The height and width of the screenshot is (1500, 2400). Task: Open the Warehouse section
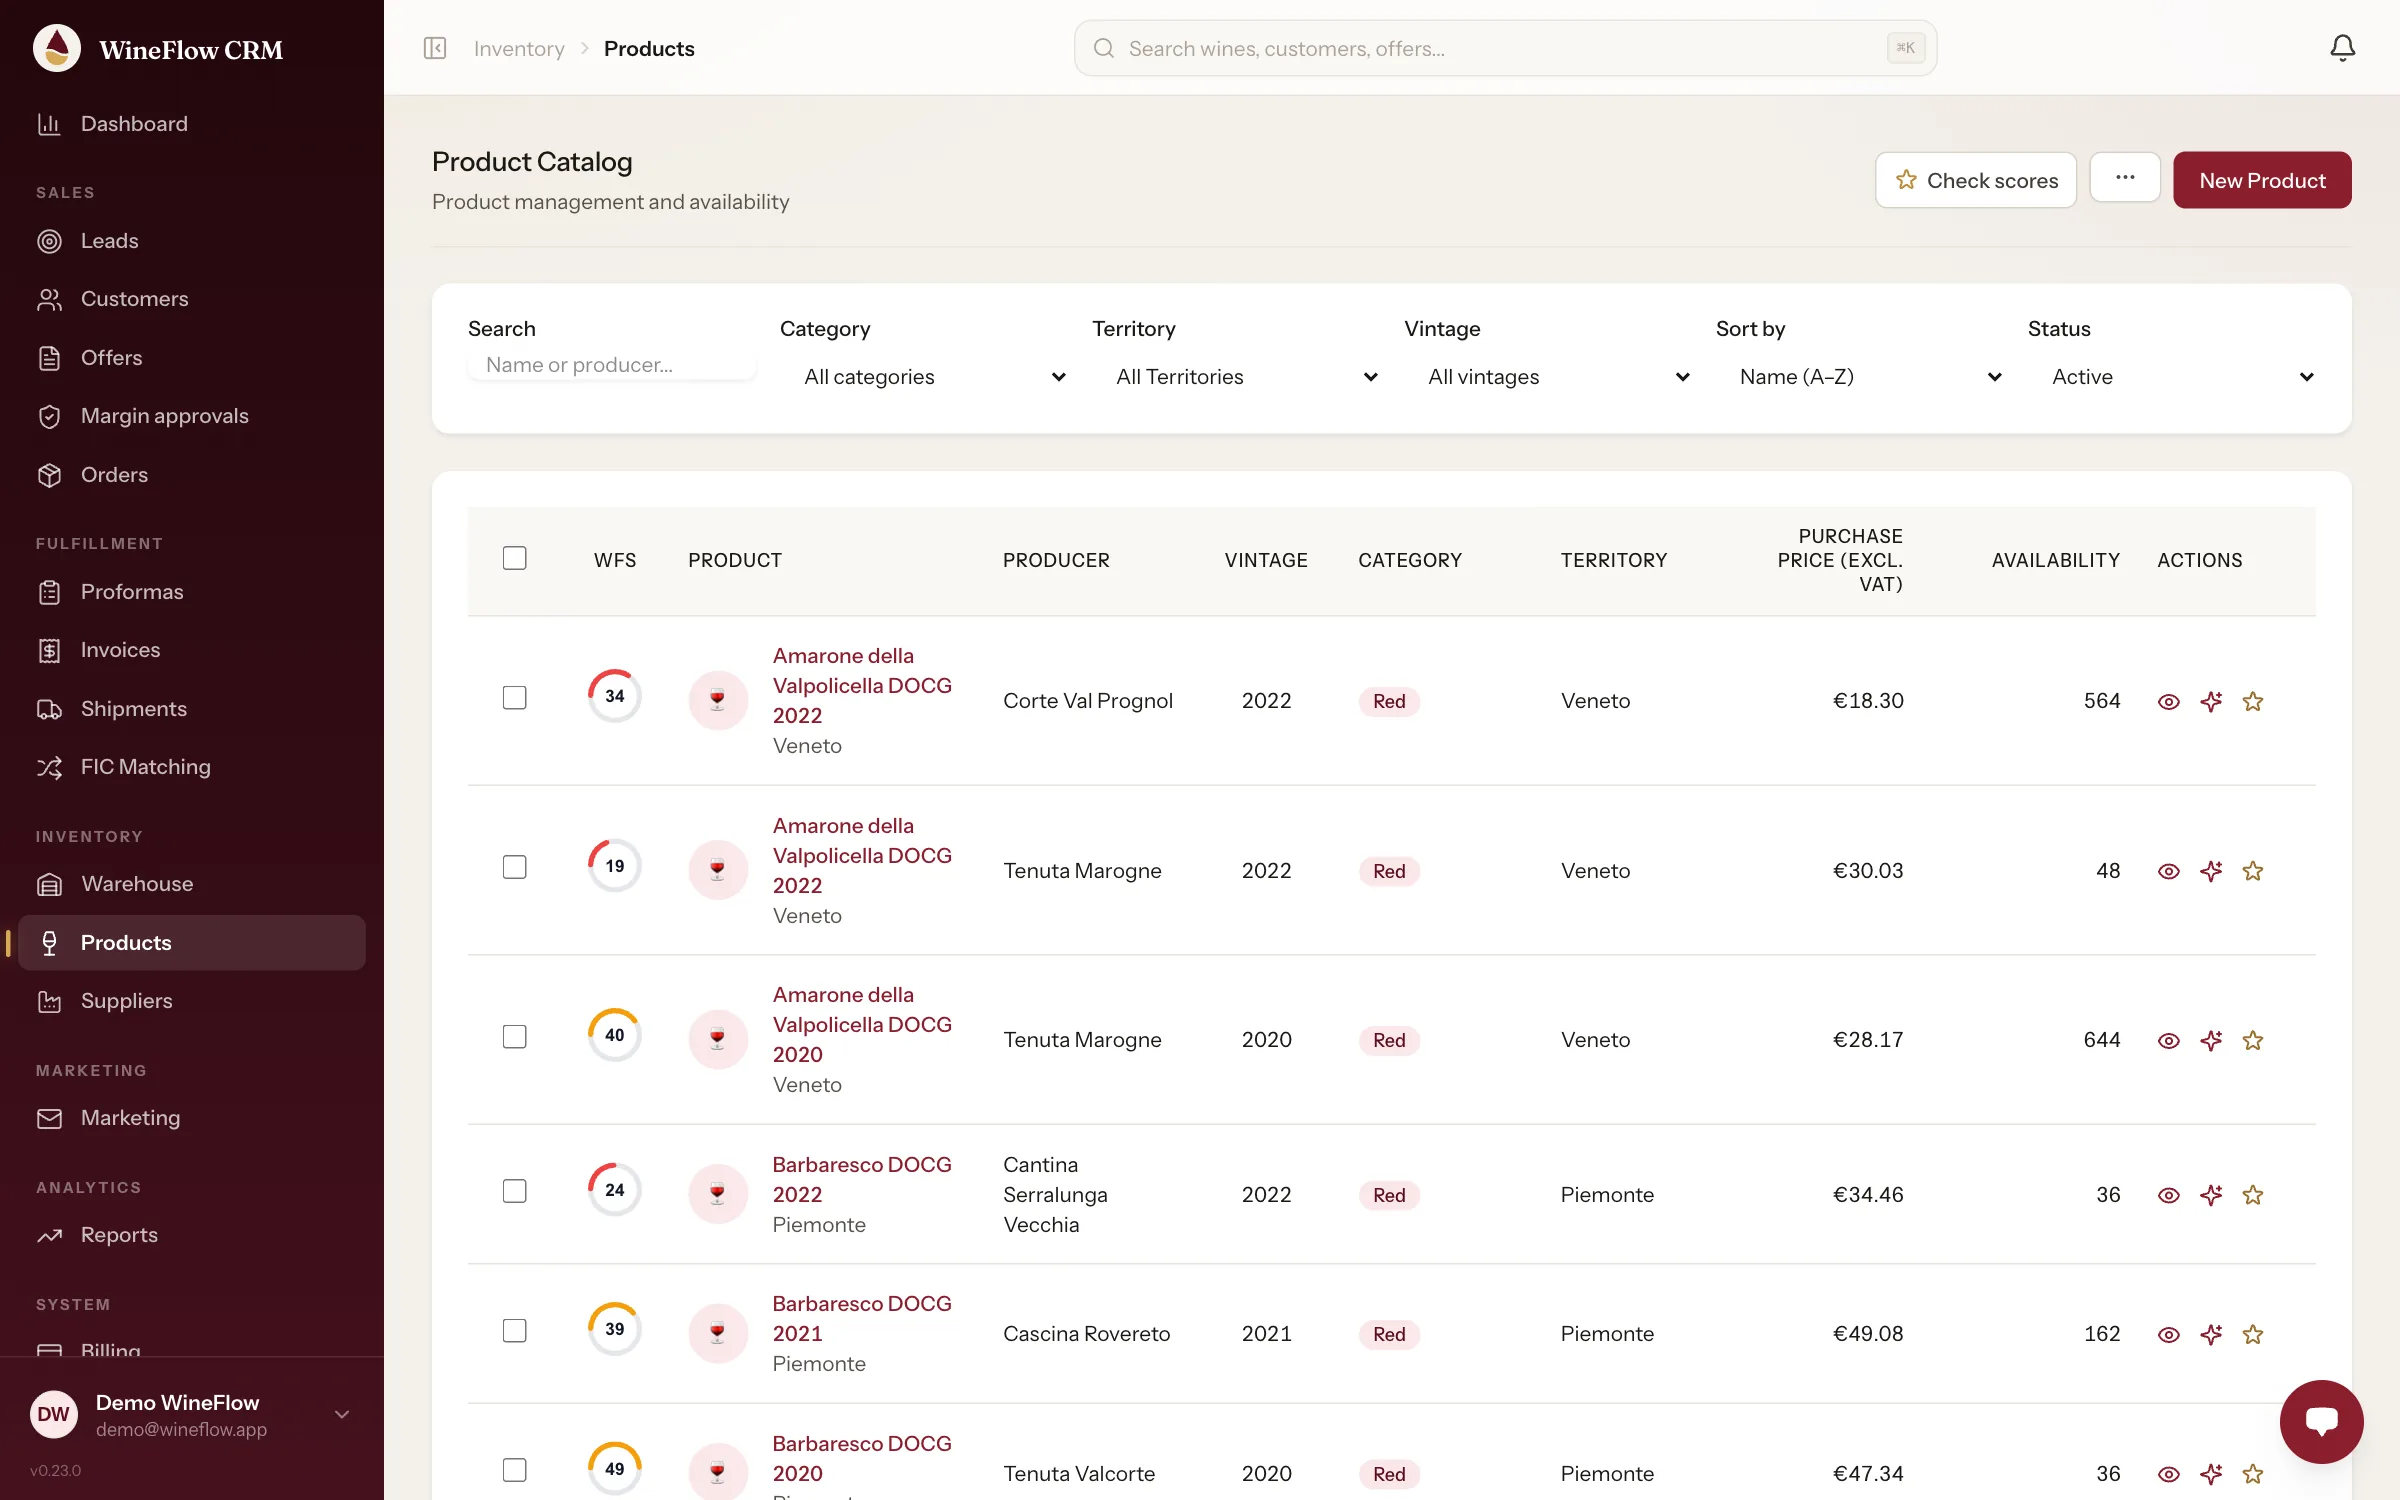point(192,884)
